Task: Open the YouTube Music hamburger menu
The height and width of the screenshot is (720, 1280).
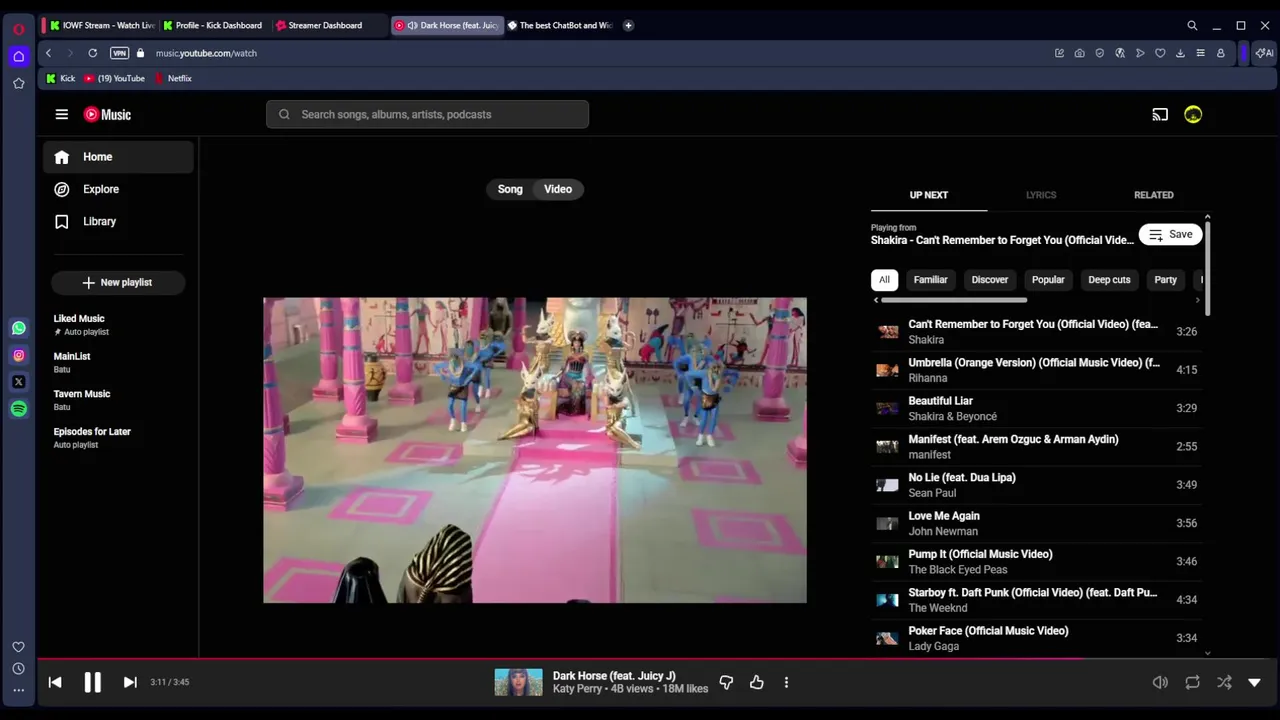Action: [62, 114]
